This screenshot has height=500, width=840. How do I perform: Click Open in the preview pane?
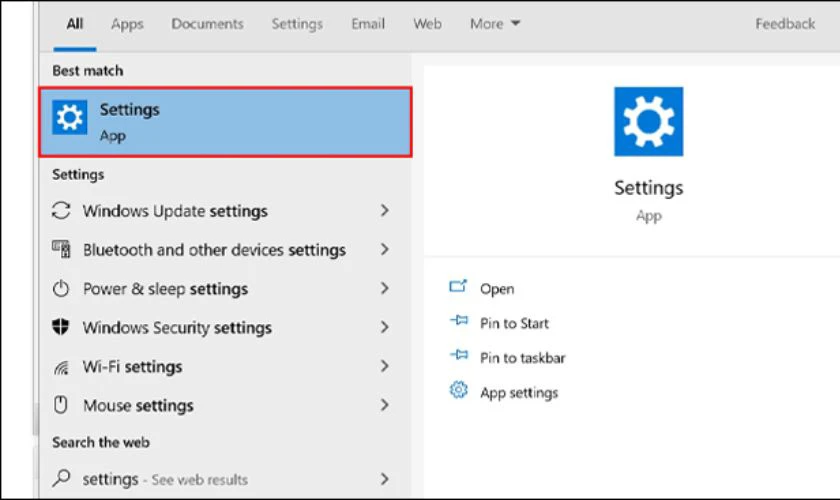pyautogui.click(x=497, y=289)
